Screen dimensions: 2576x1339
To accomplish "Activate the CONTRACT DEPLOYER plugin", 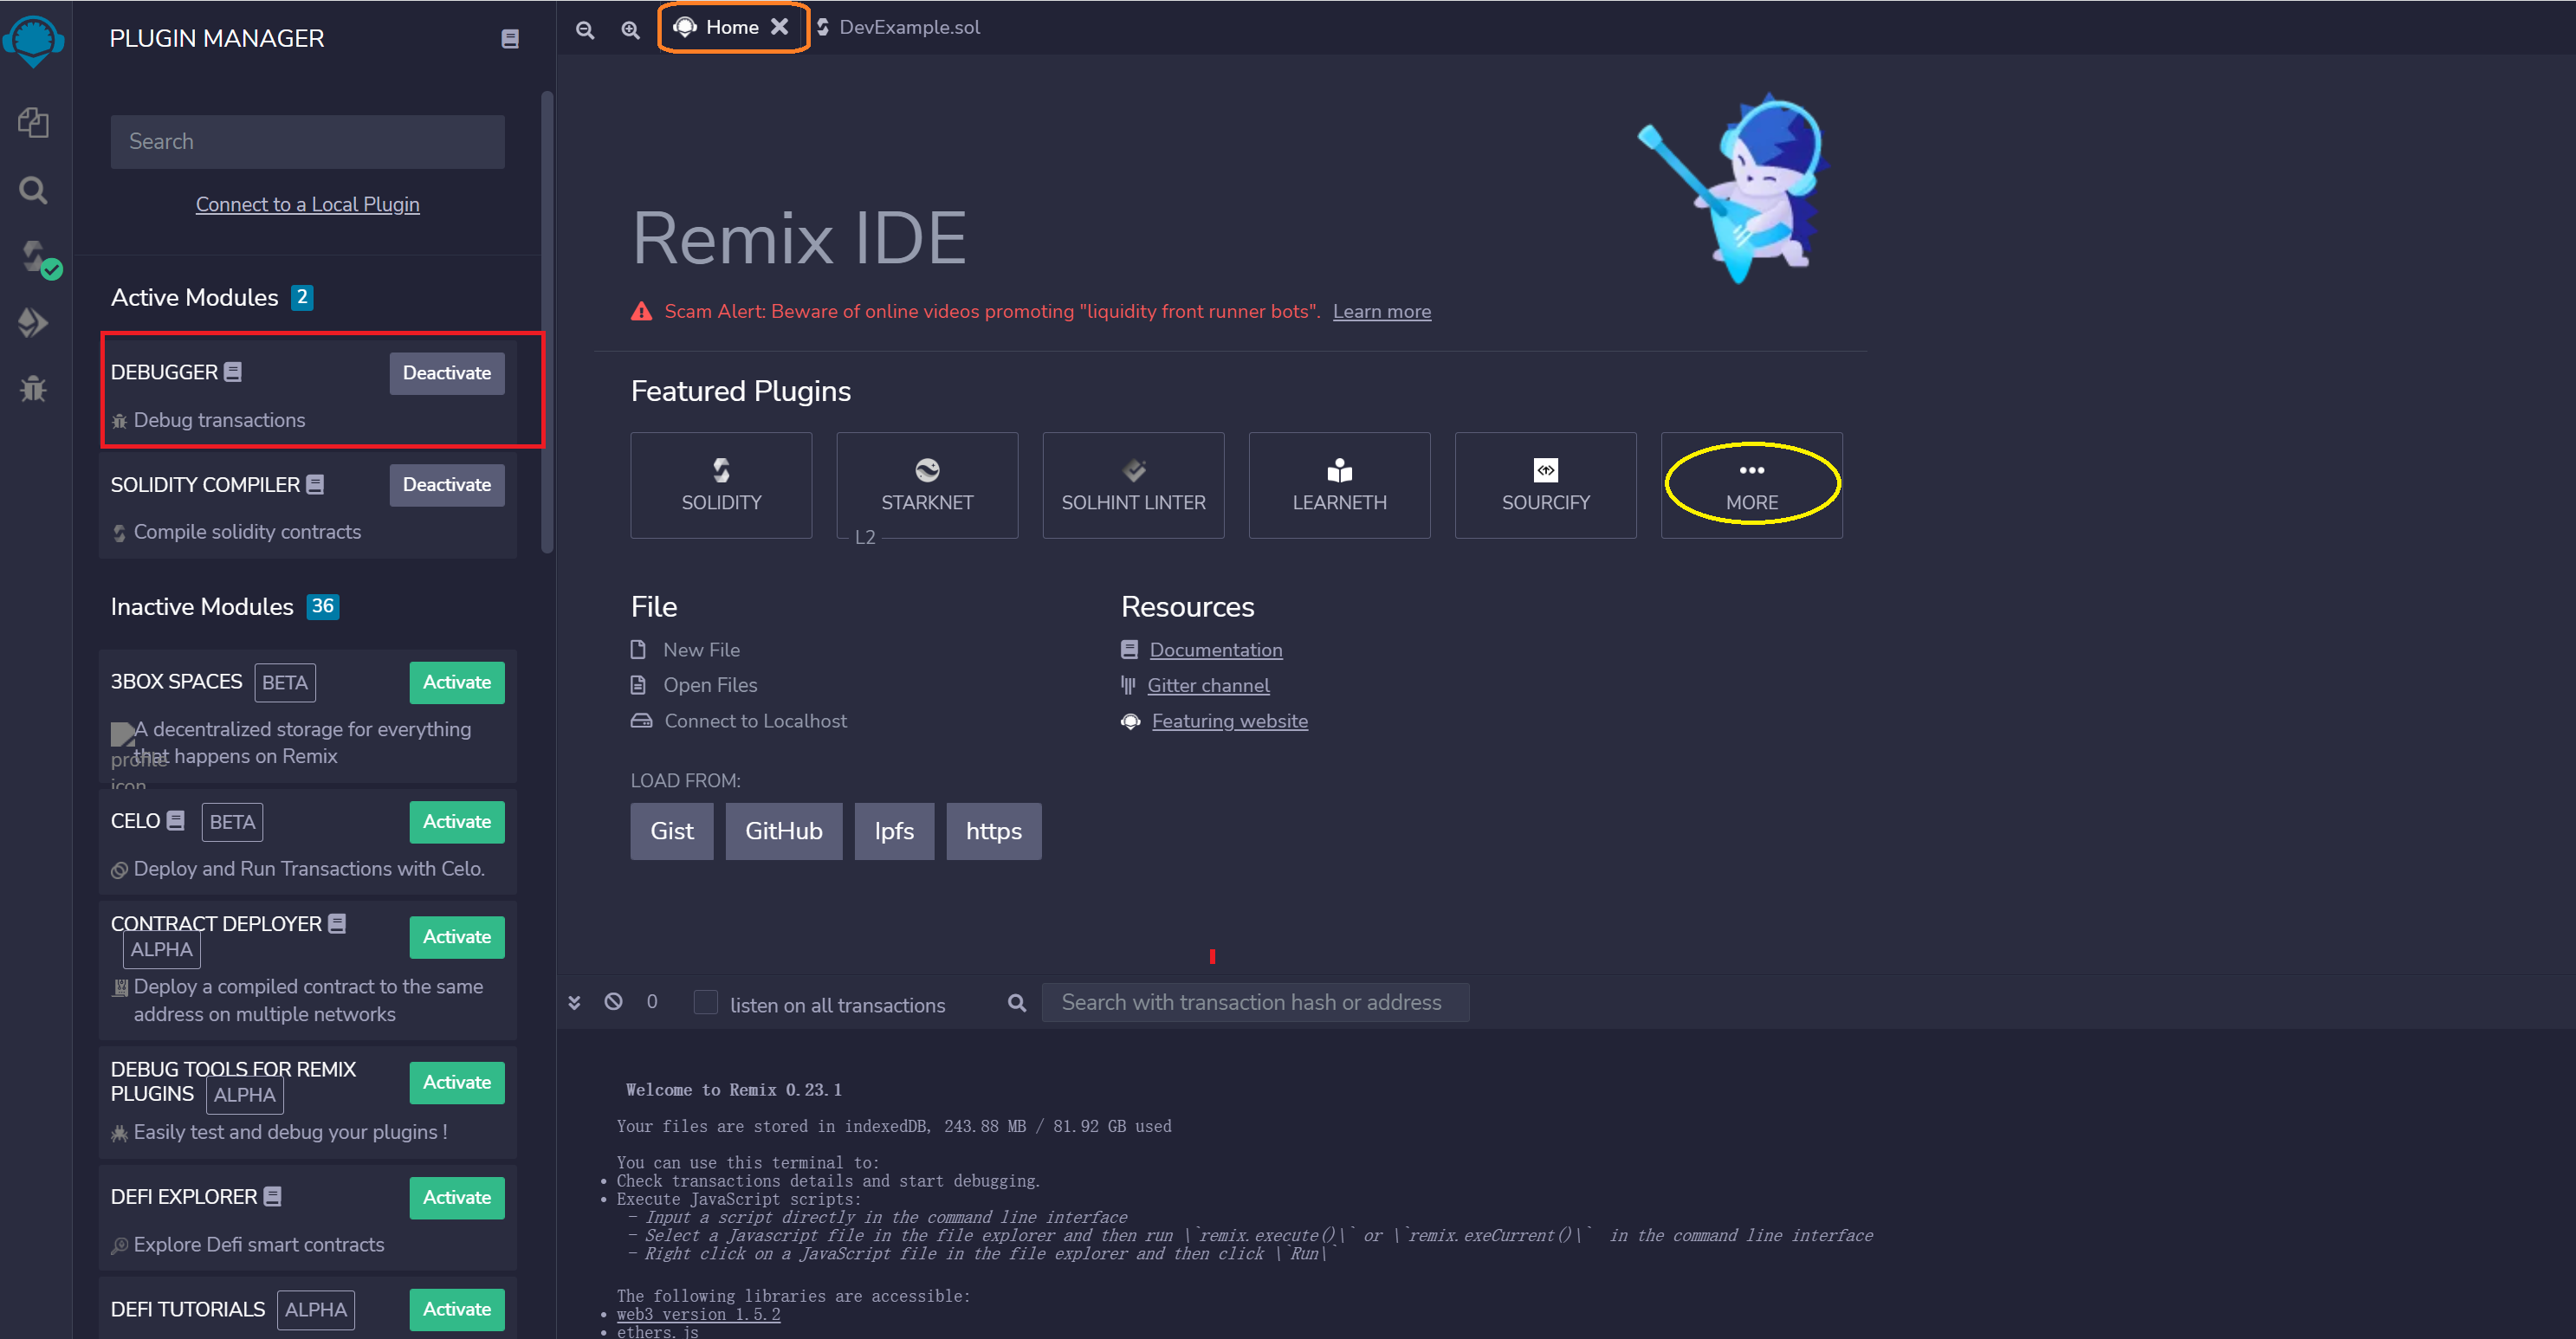I will point(457,936).
